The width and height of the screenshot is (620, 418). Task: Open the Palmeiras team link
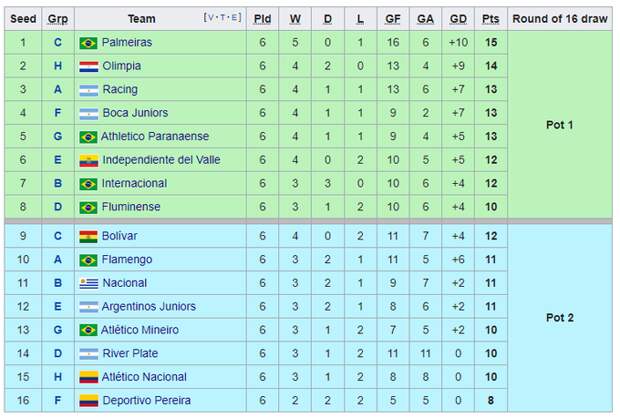pyautogui.click(x=127, y=42)
